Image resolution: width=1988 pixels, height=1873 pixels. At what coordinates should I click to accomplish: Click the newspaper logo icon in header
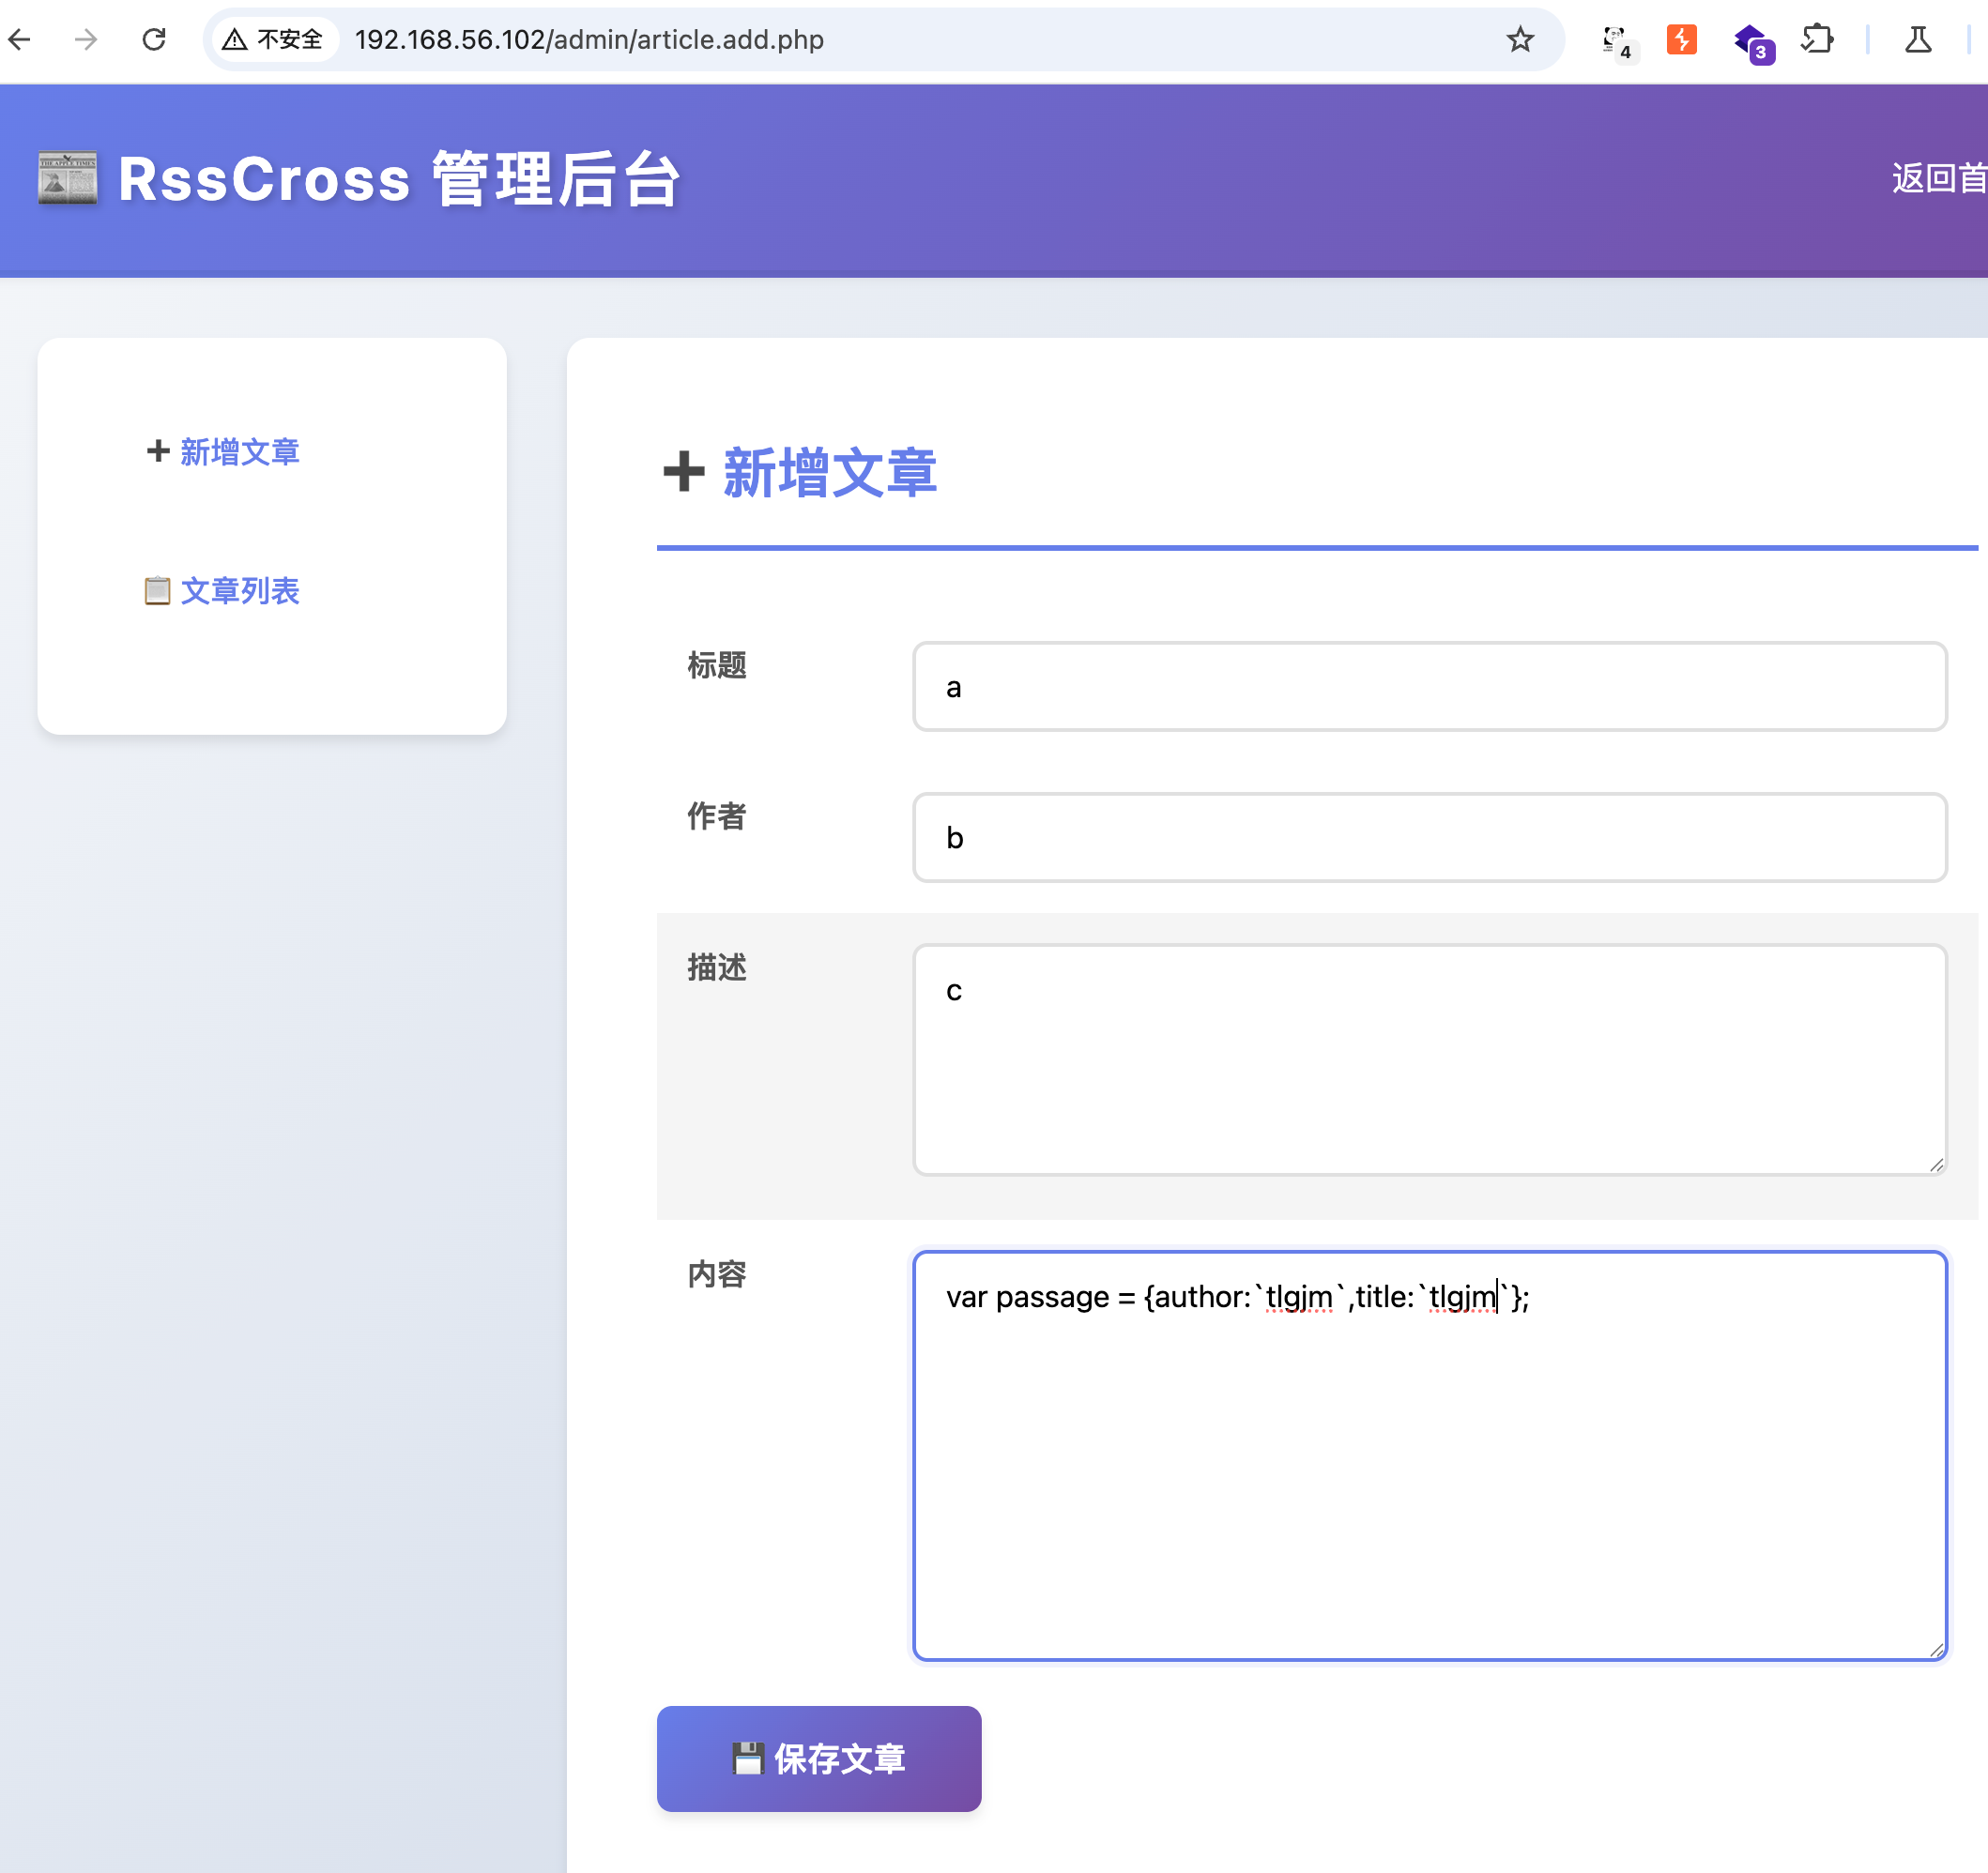pyautogui.click(x=68, y=178)
